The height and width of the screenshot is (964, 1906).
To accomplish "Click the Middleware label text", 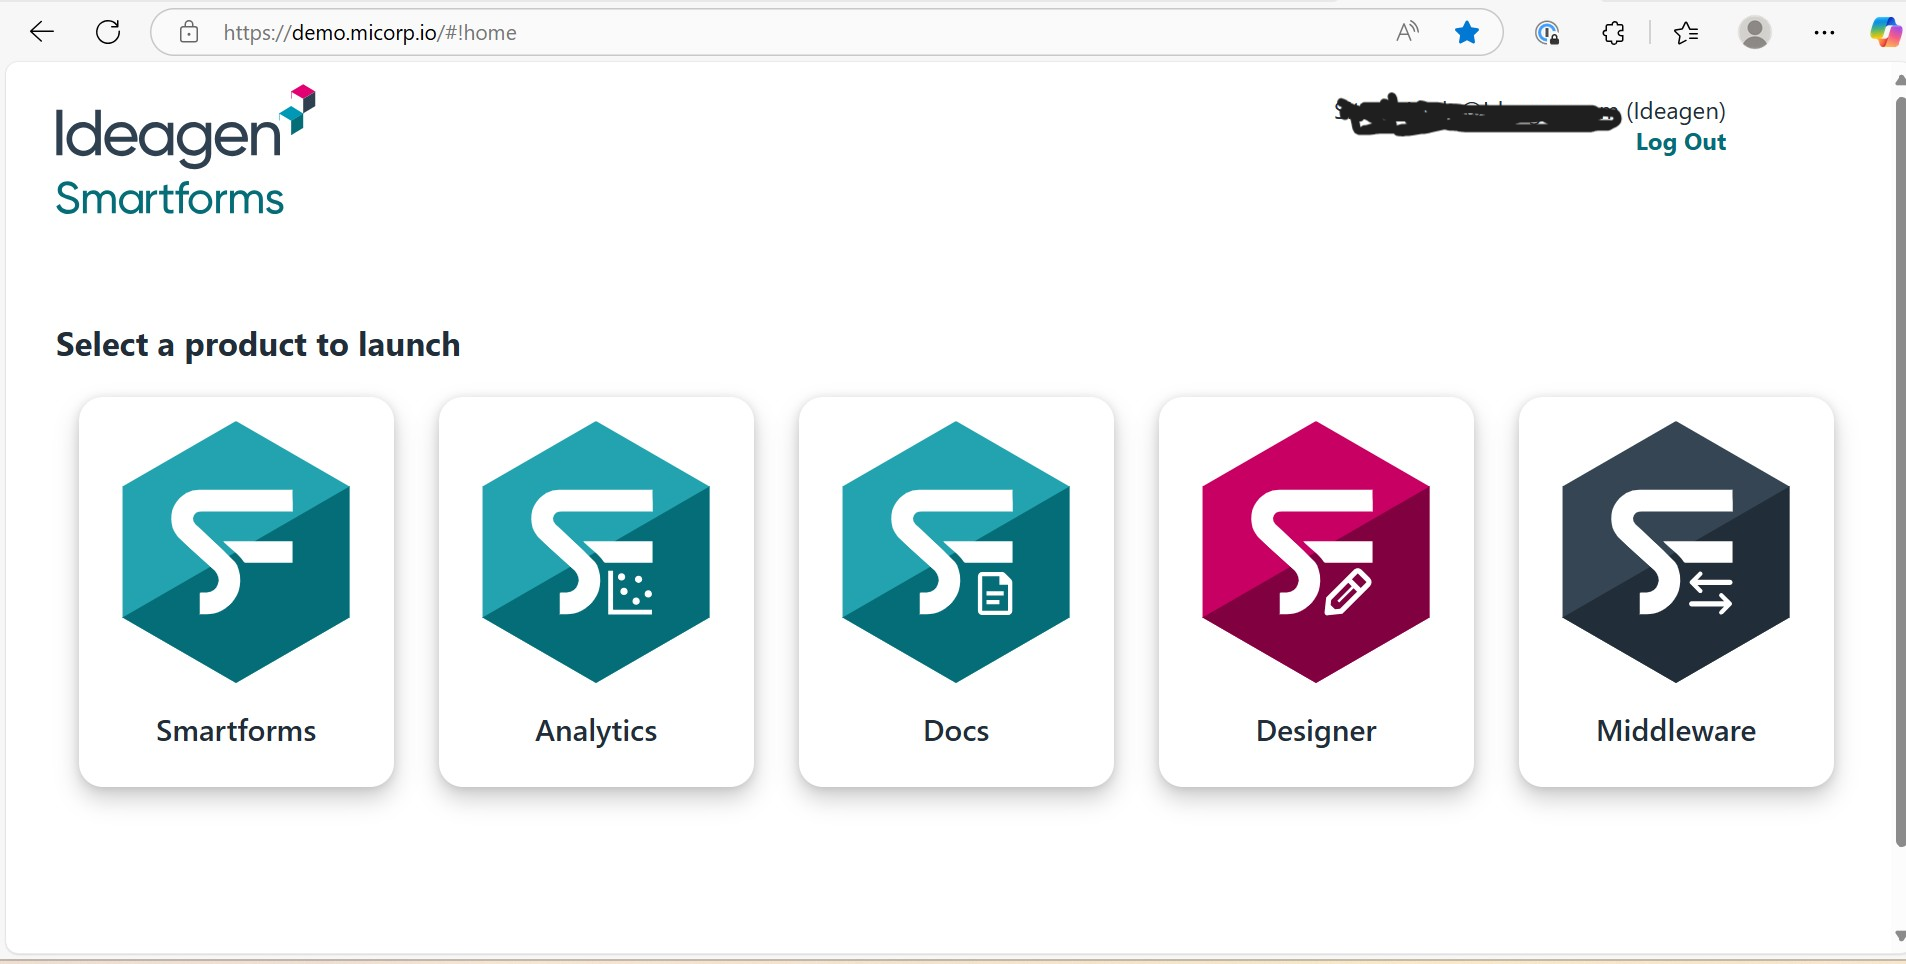I will pos(1676,731).
